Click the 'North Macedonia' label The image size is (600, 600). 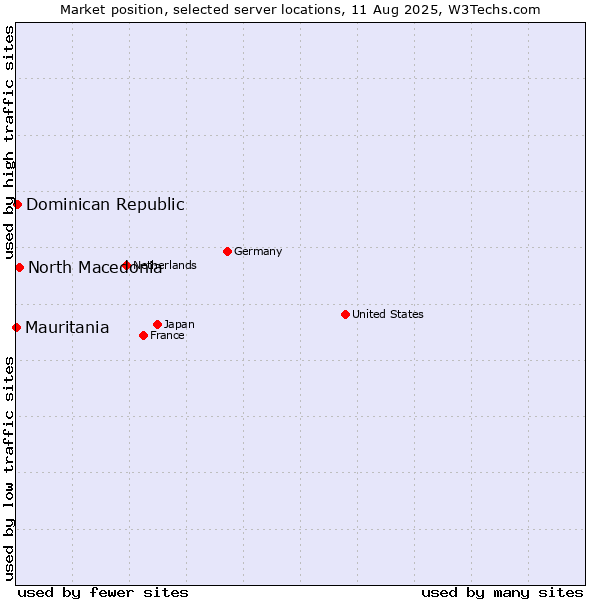point(95,267)
